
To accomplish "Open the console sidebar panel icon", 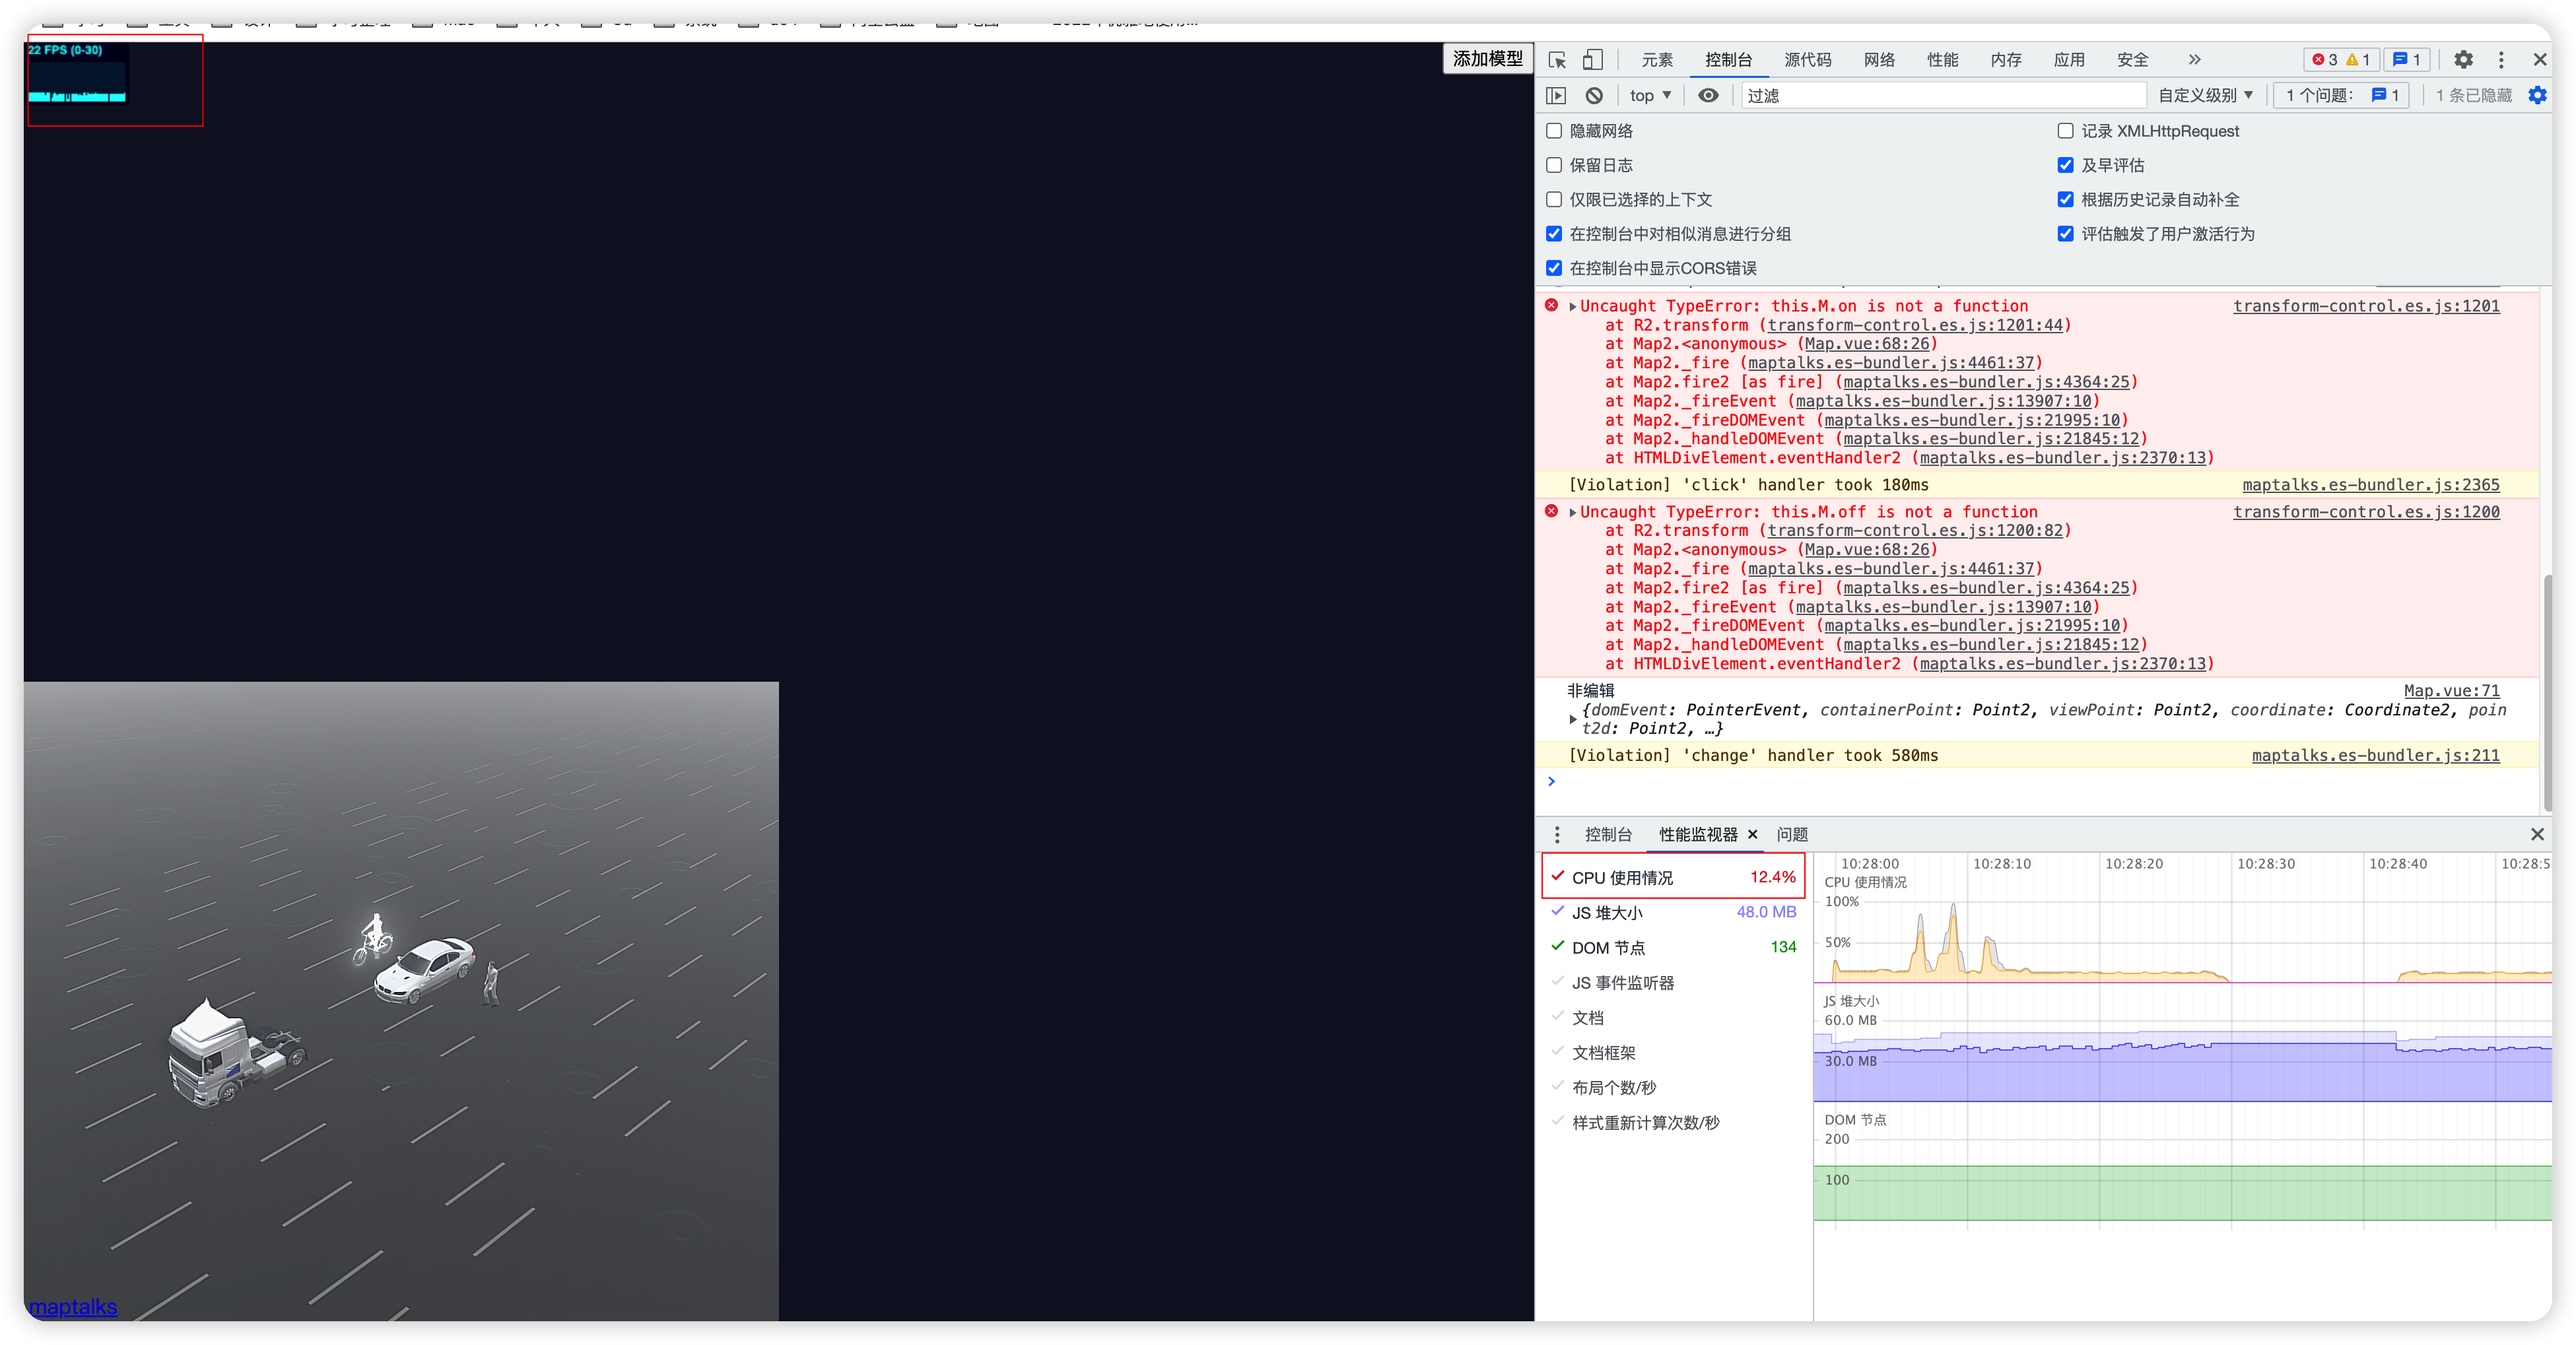I will point(1556,95).
